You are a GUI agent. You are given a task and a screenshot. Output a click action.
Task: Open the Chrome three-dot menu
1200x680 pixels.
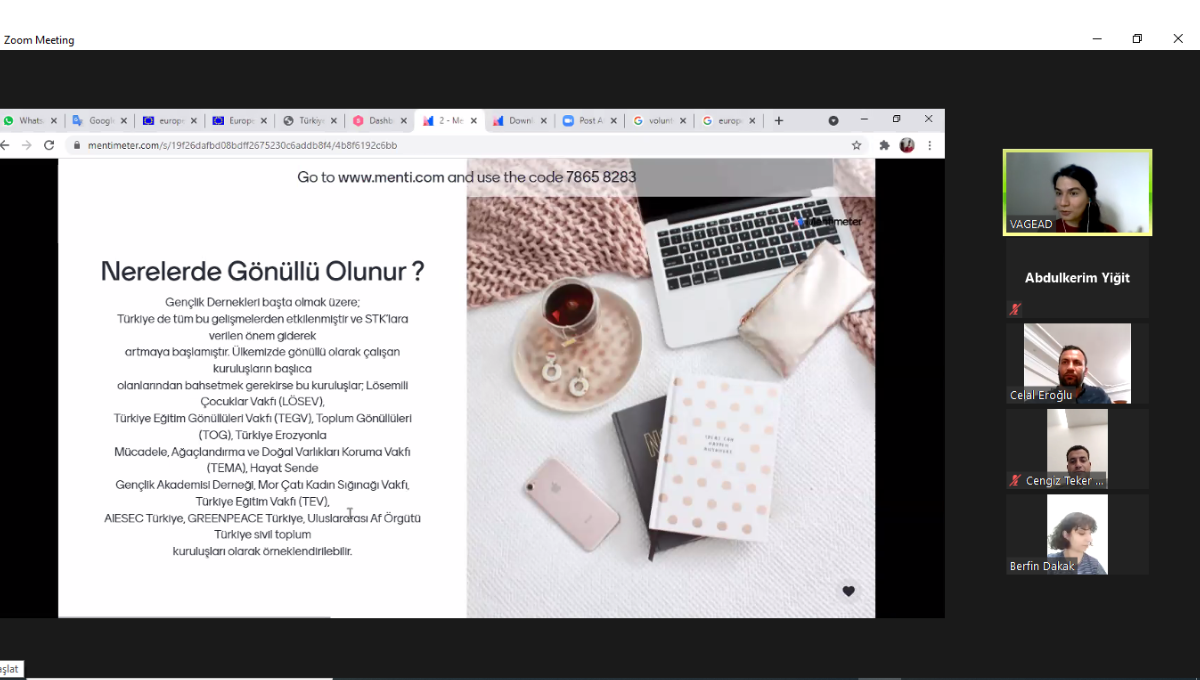click(930, 145)
